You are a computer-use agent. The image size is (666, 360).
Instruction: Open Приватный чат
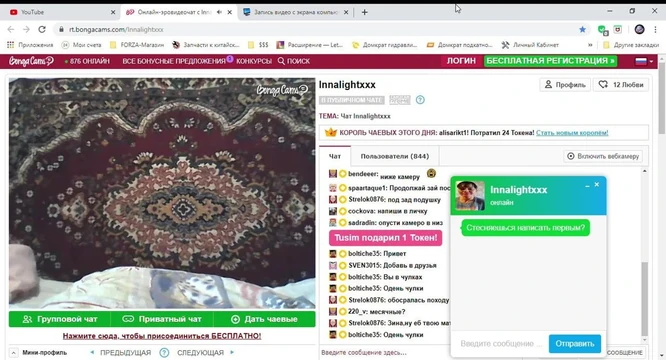[x=162, y=319]
